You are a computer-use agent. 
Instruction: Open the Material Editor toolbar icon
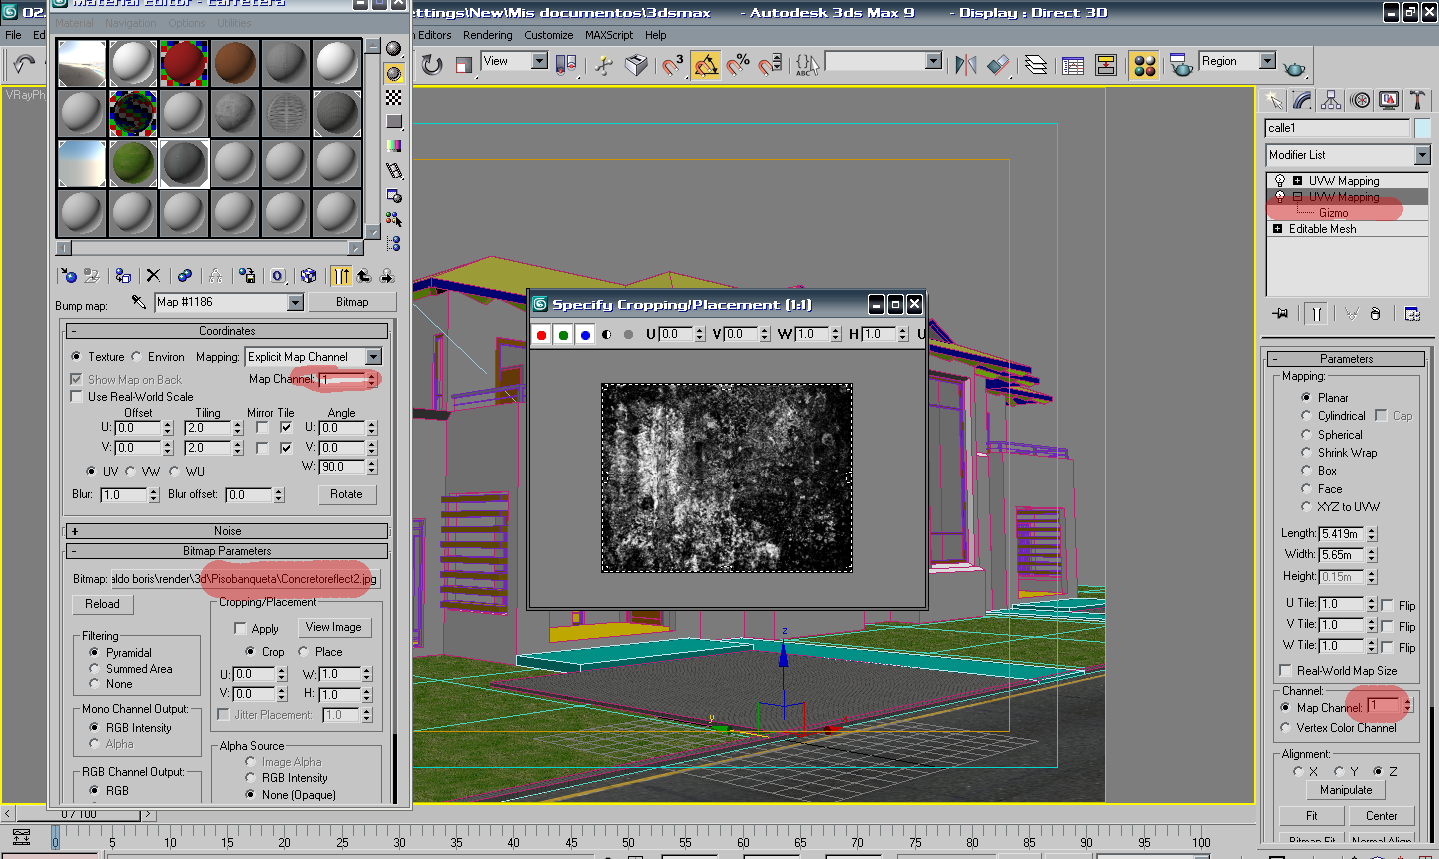tap(1145, 65)
